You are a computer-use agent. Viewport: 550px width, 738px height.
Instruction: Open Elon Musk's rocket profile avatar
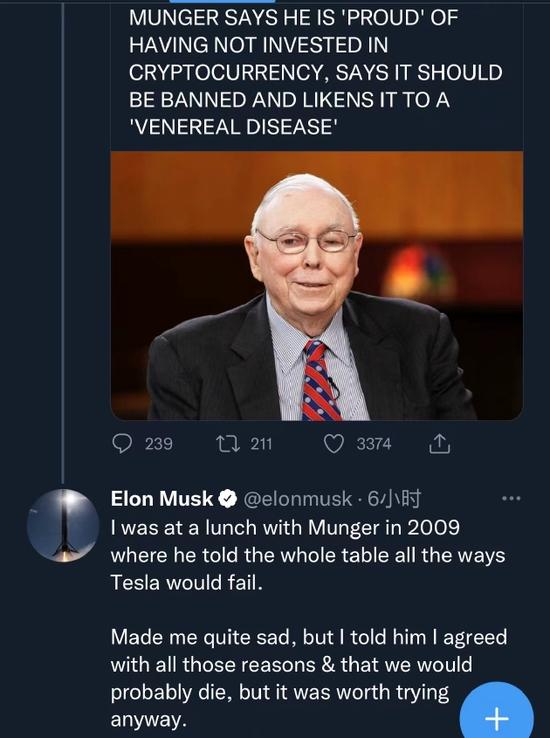point(63,525)
